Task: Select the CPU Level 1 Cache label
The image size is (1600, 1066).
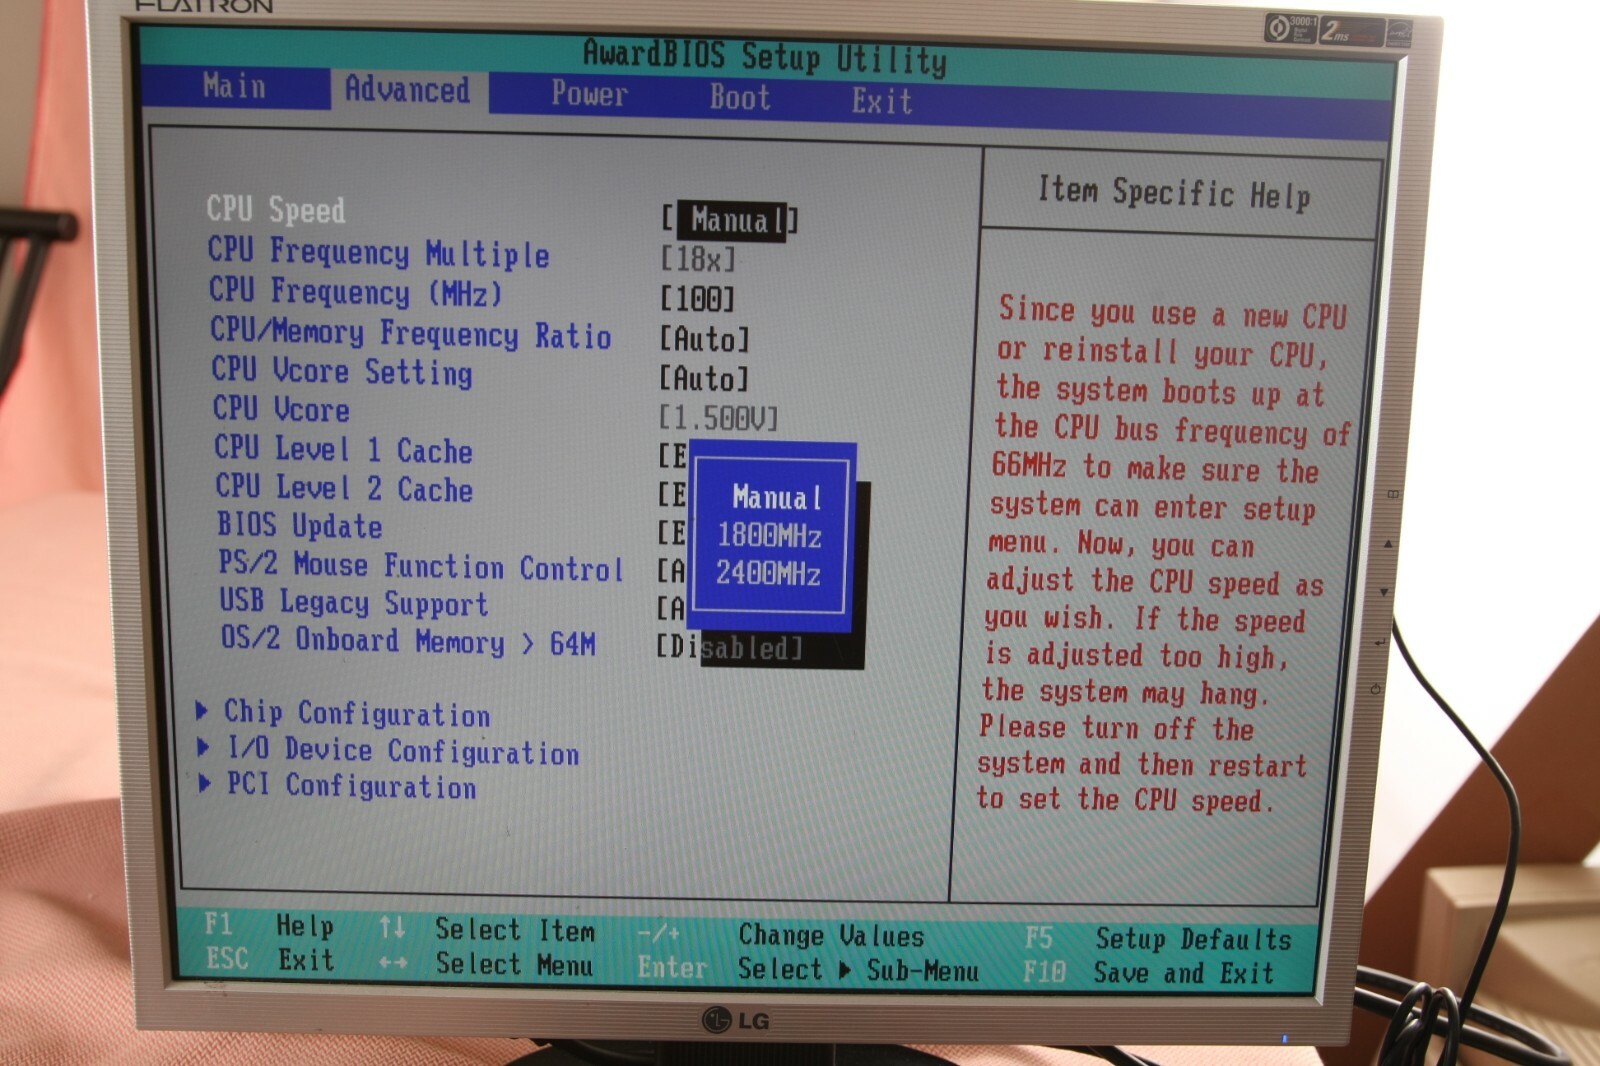Action: pos(343,450)
